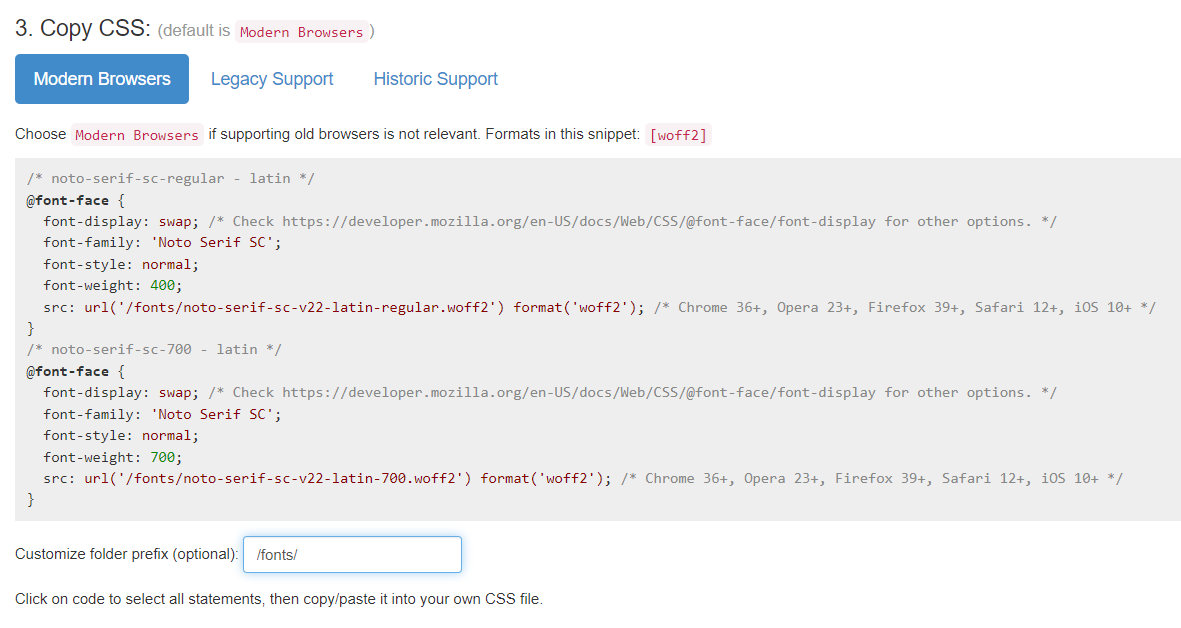Click the second font-family 'Noto Serif SC' line
The height and width of the screenshot is (628, 1181).
click(x=162, y=414)
